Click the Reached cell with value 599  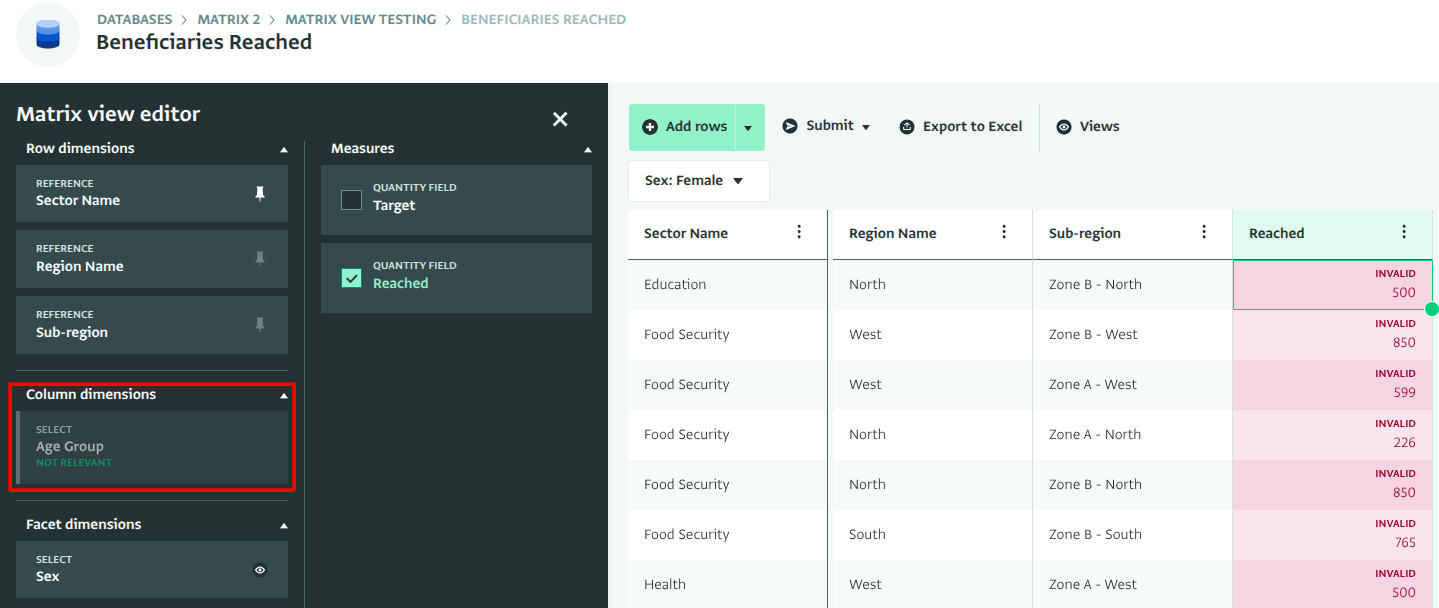point(1332,385)
